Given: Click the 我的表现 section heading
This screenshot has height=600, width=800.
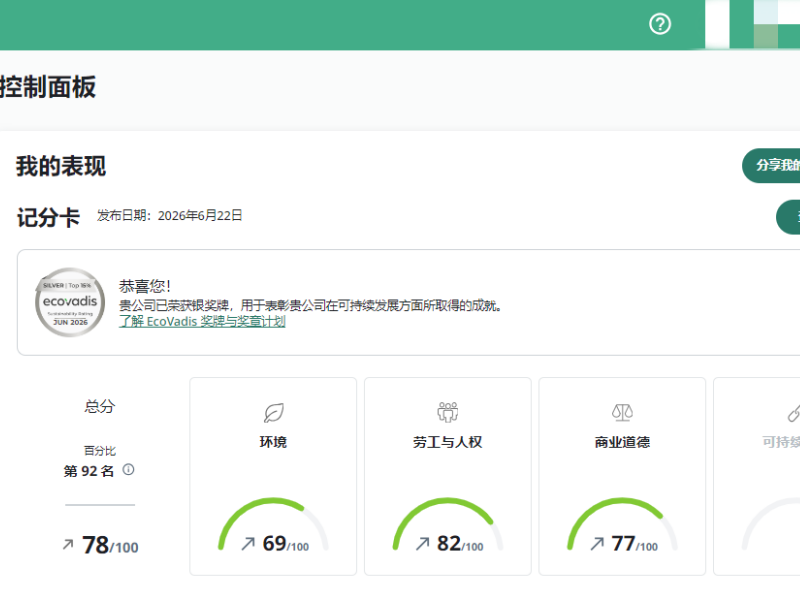Looking at the screenshot, I should point(61,166).
